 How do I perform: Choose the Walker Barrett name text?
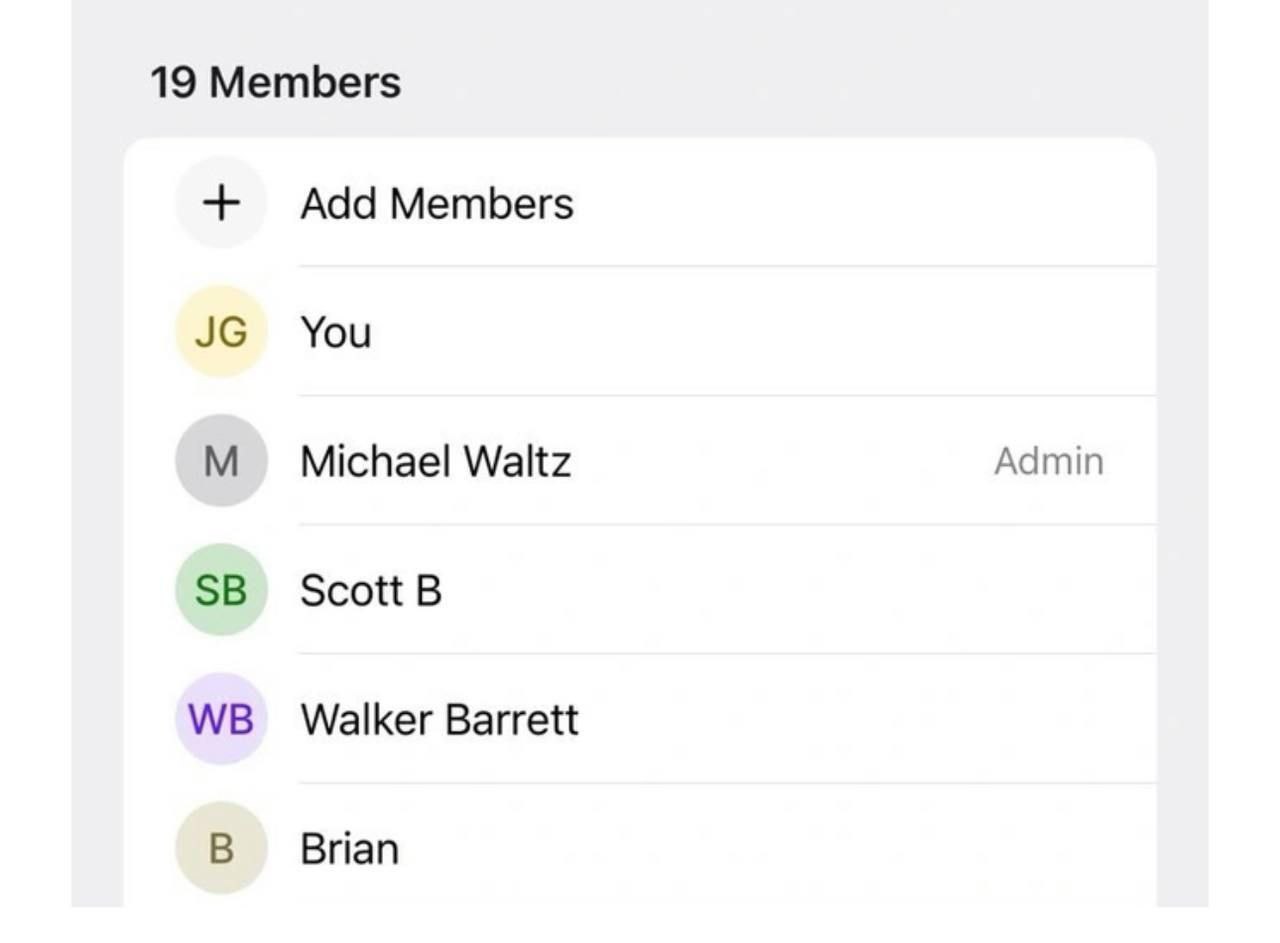point(440,720)
